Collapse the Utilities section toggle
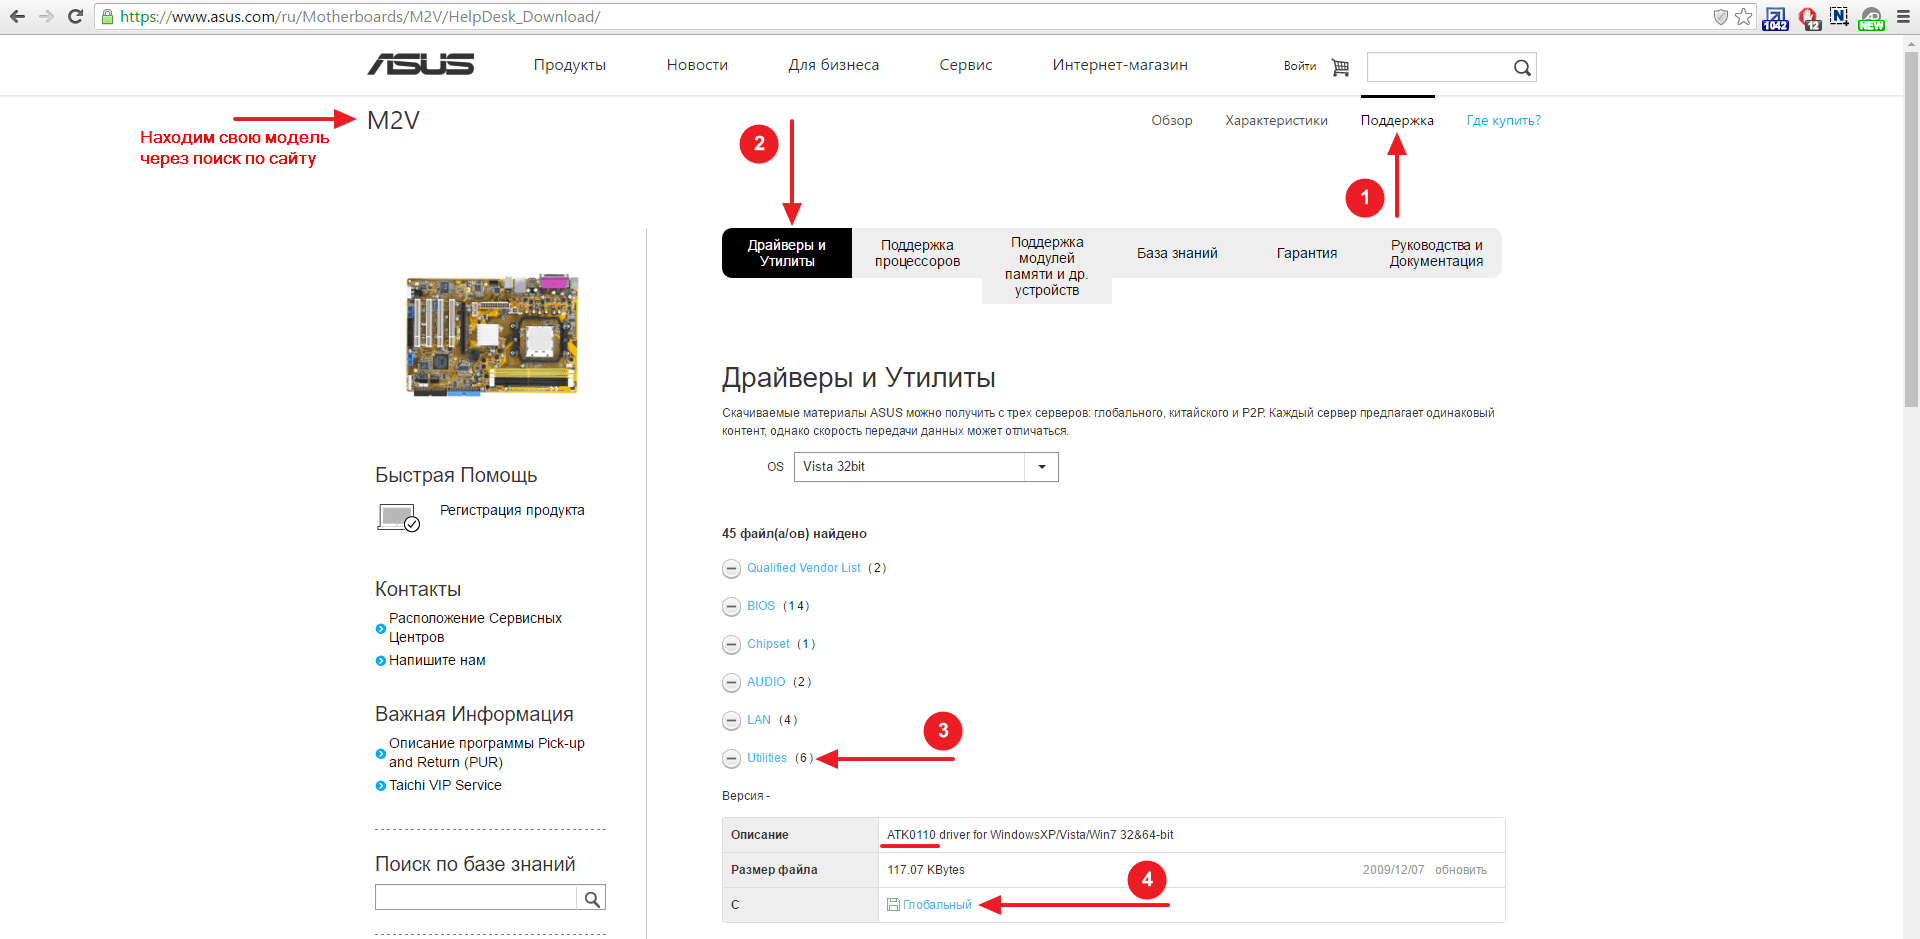The width and height of the screenshot is (1920, 939). (x=732, y=759)
